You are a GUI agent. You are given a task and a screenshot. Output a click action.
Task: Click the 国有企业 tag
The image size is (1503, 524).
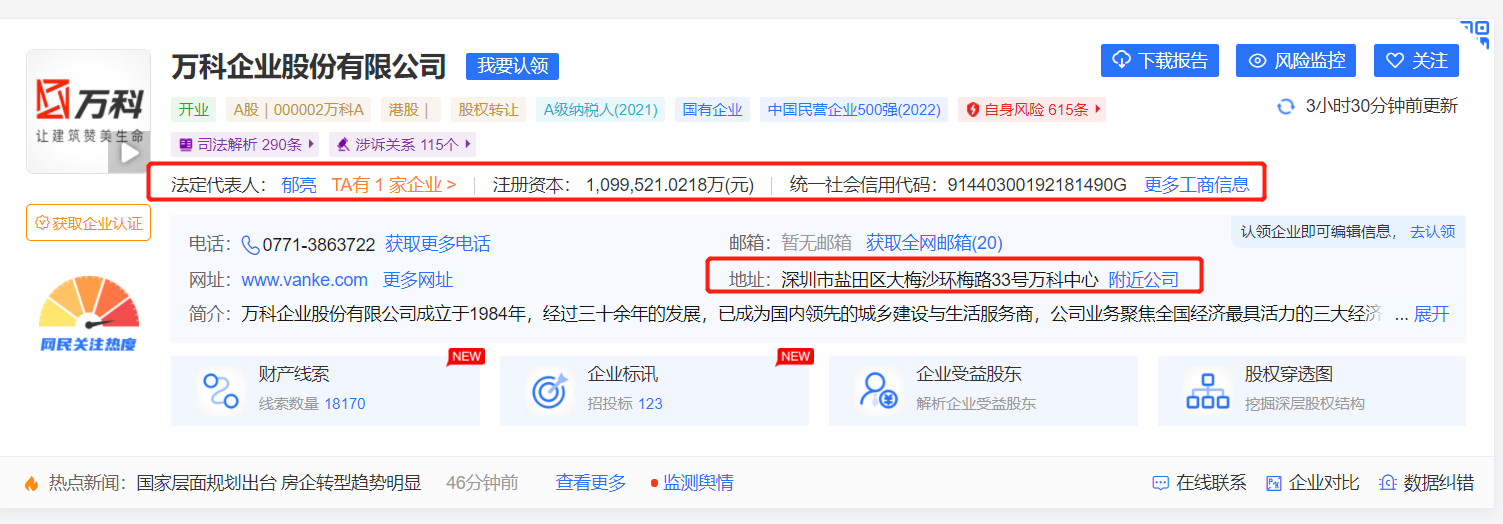(712, 109)
